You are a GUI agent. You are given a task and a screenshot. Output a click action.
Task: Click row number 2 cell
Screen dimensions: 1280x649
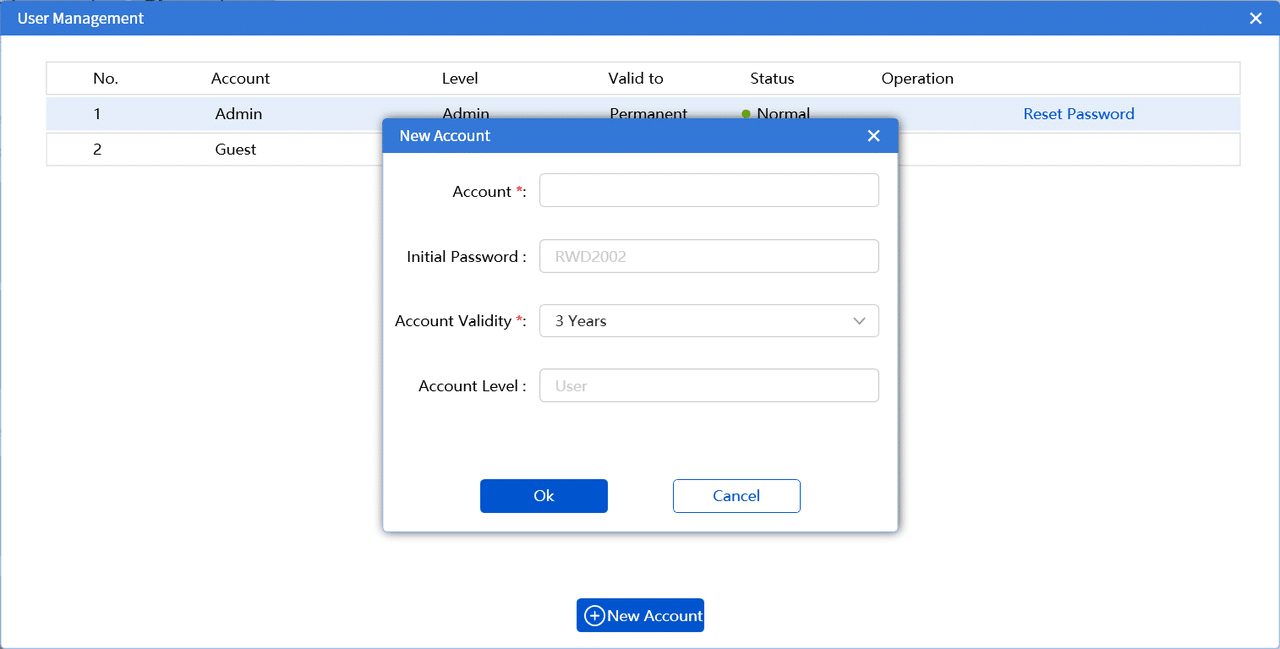point(97,149)
